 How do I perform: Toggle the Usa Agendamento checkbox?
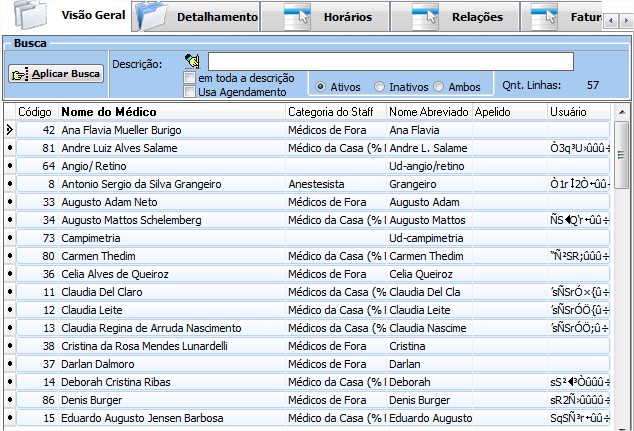pyautogui.click(x=190, y=92)
